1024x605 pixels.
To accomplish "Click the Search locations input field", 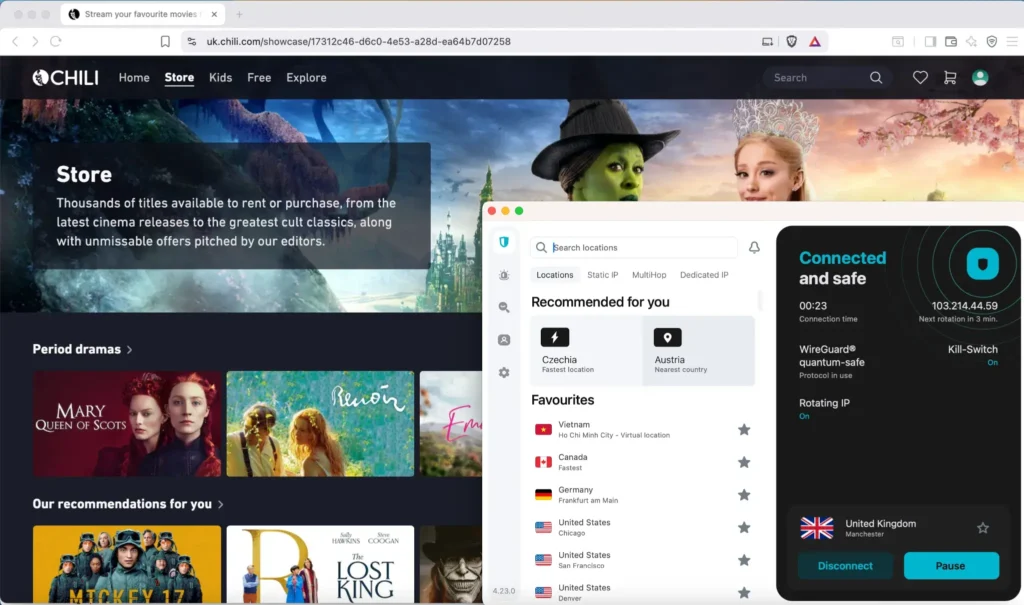I will (x=633, y=247).
